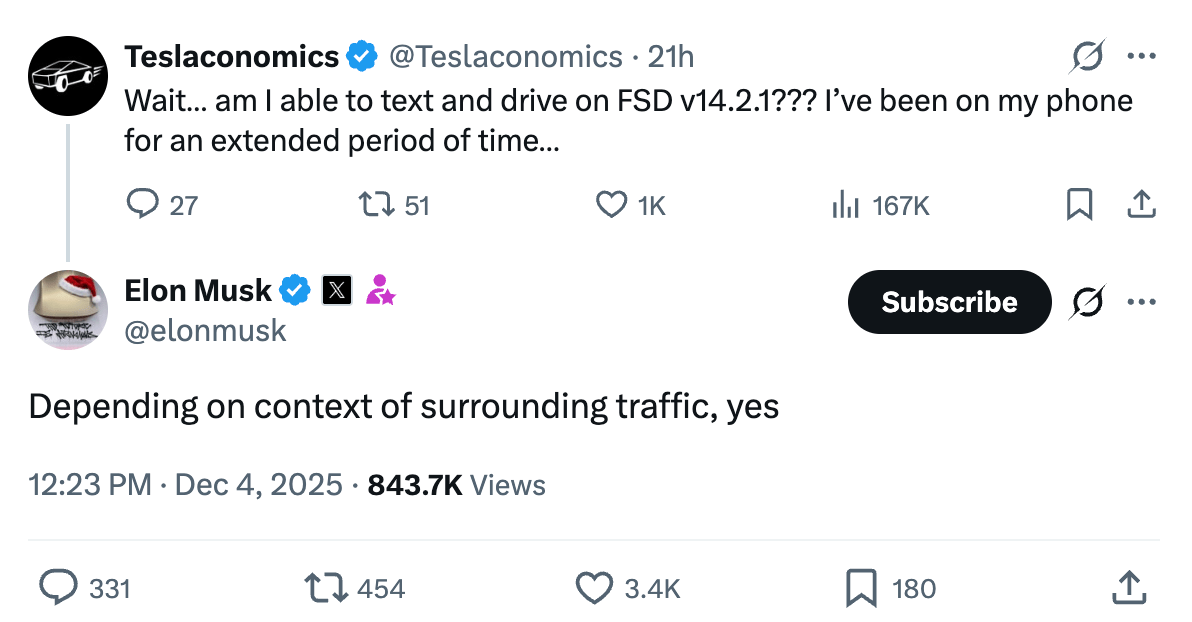The height and width of the screenshot is (622, 1192).
Task: Like Elon Musk's reply
Action: click(x=596, y=588)
